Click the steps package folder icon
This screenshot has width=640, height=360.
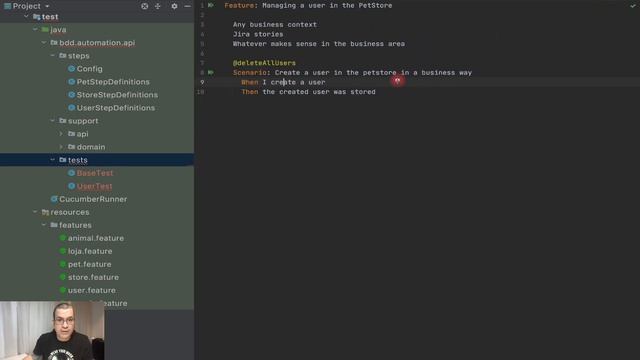point(62,56)
